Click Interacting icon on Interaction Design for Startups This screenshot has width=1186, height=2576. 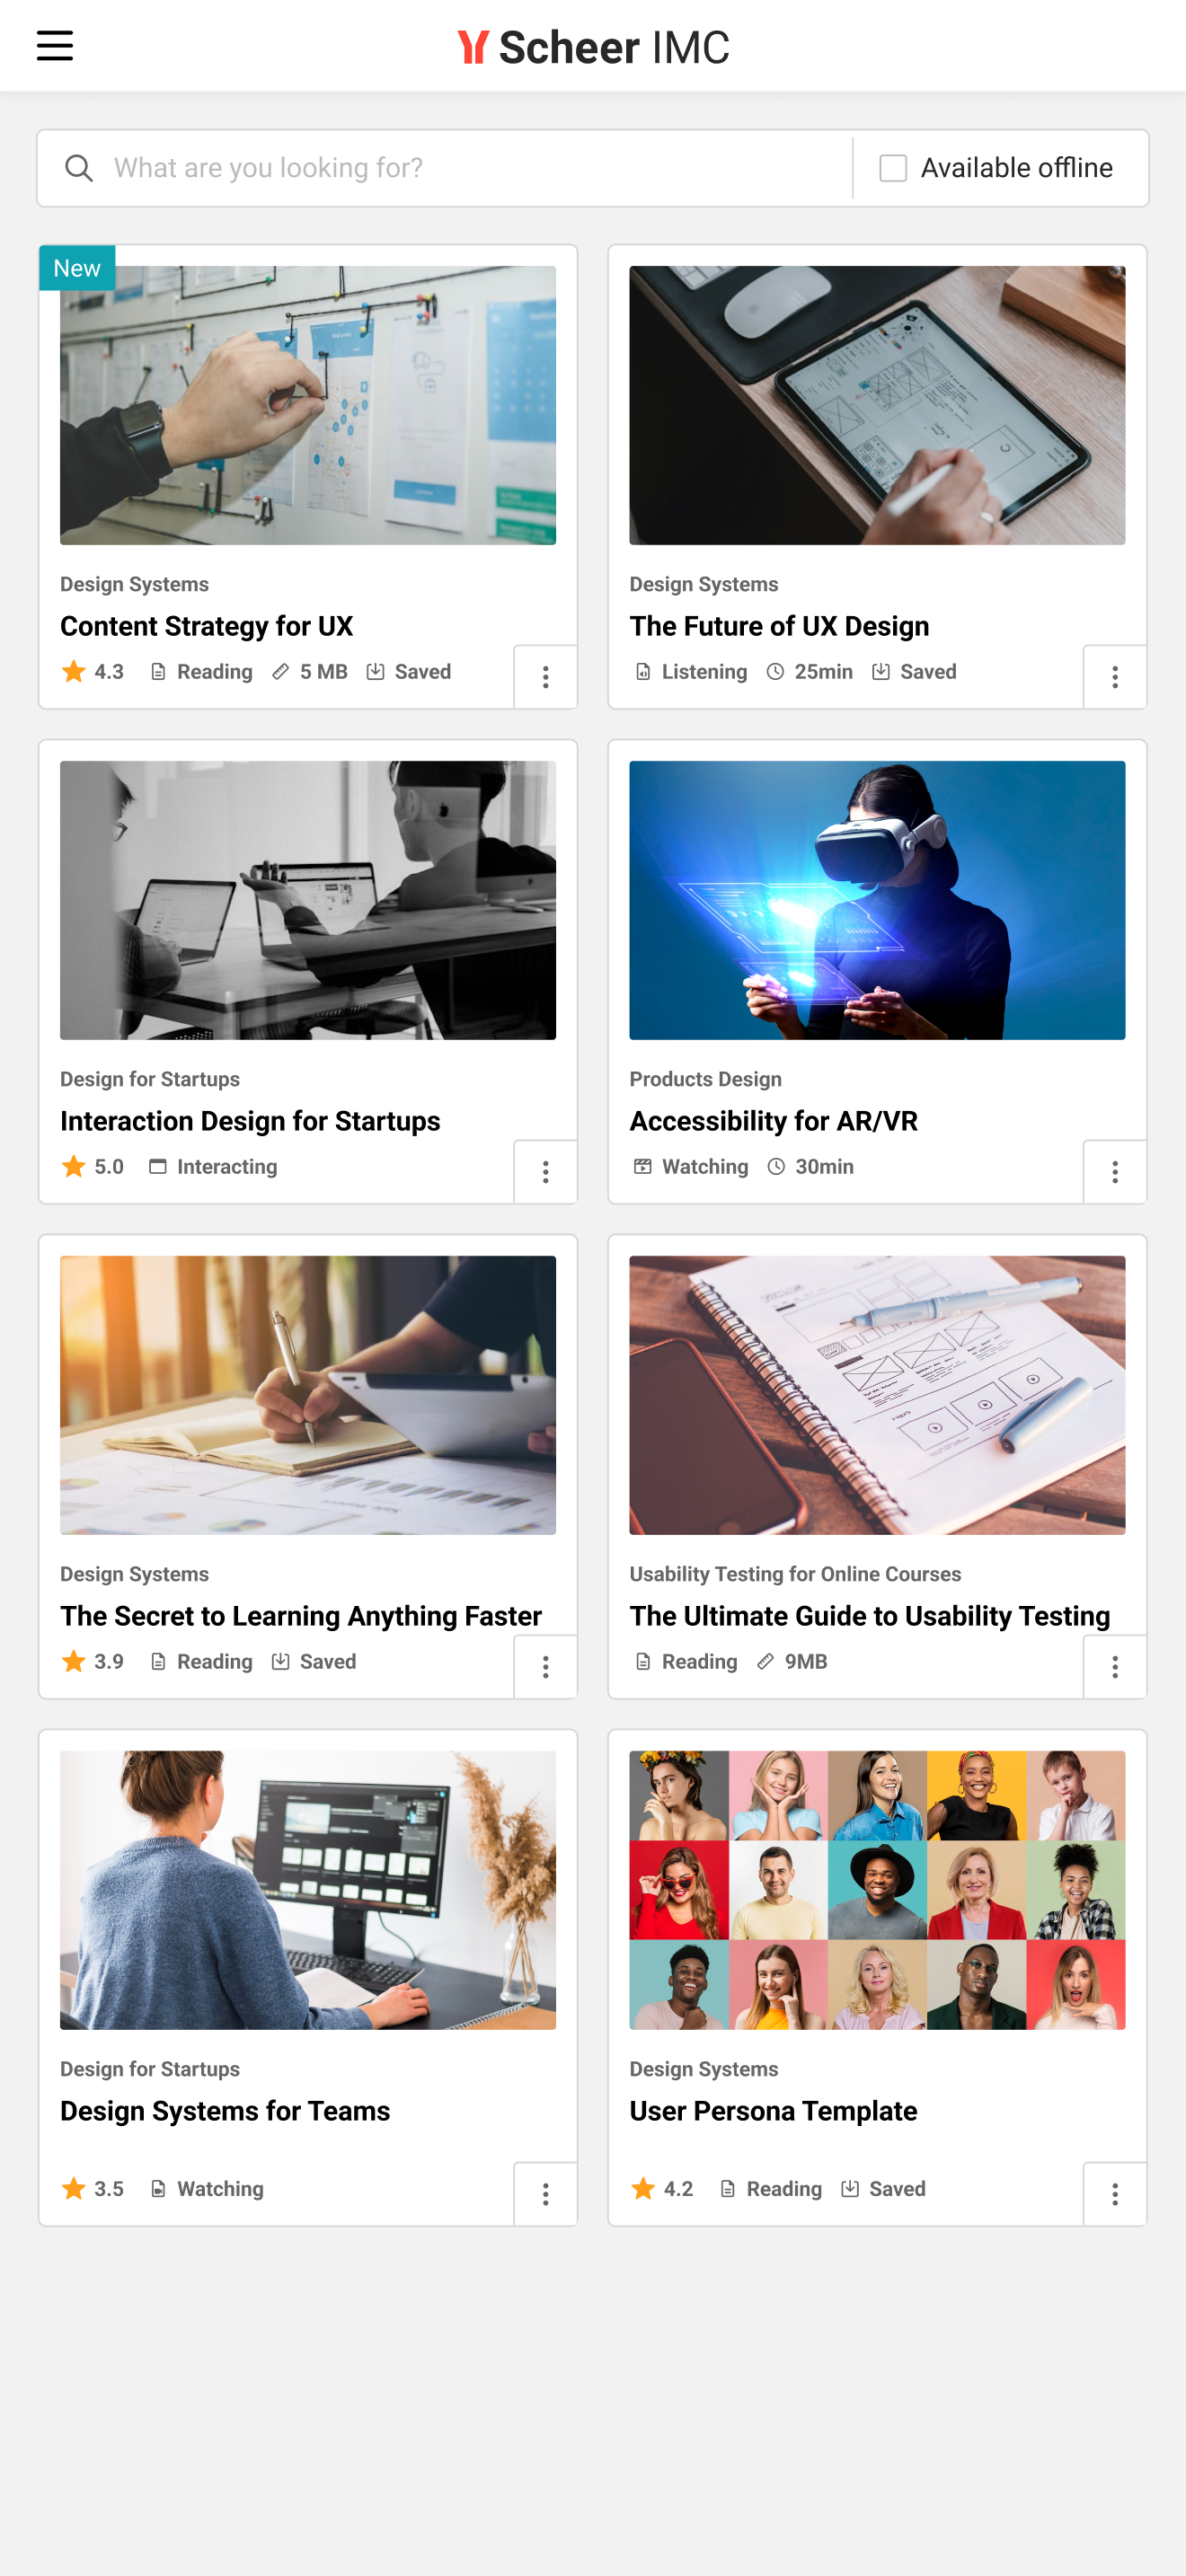pos(158,1166)
